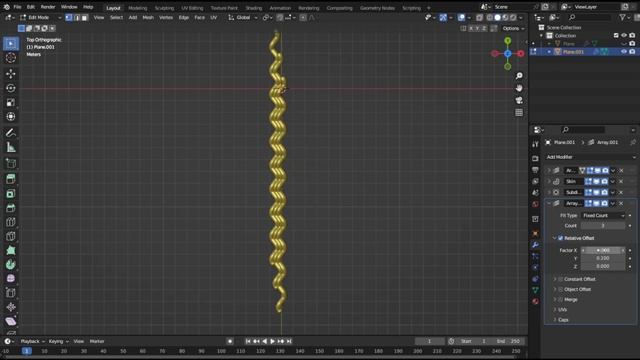The image size is (640, 360).
Task: Open Global transform orientation dropdown
Action: [x=243, y=18]
